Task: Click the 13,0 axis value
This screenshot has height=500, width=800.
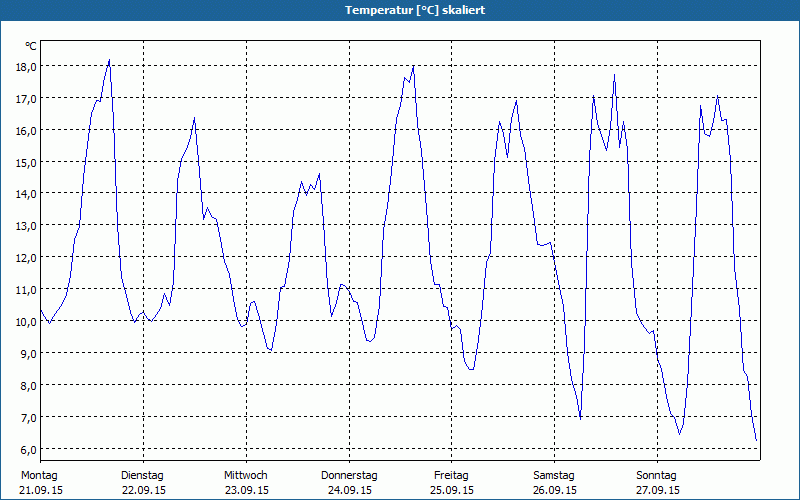Action: click(x=26, y=226)
